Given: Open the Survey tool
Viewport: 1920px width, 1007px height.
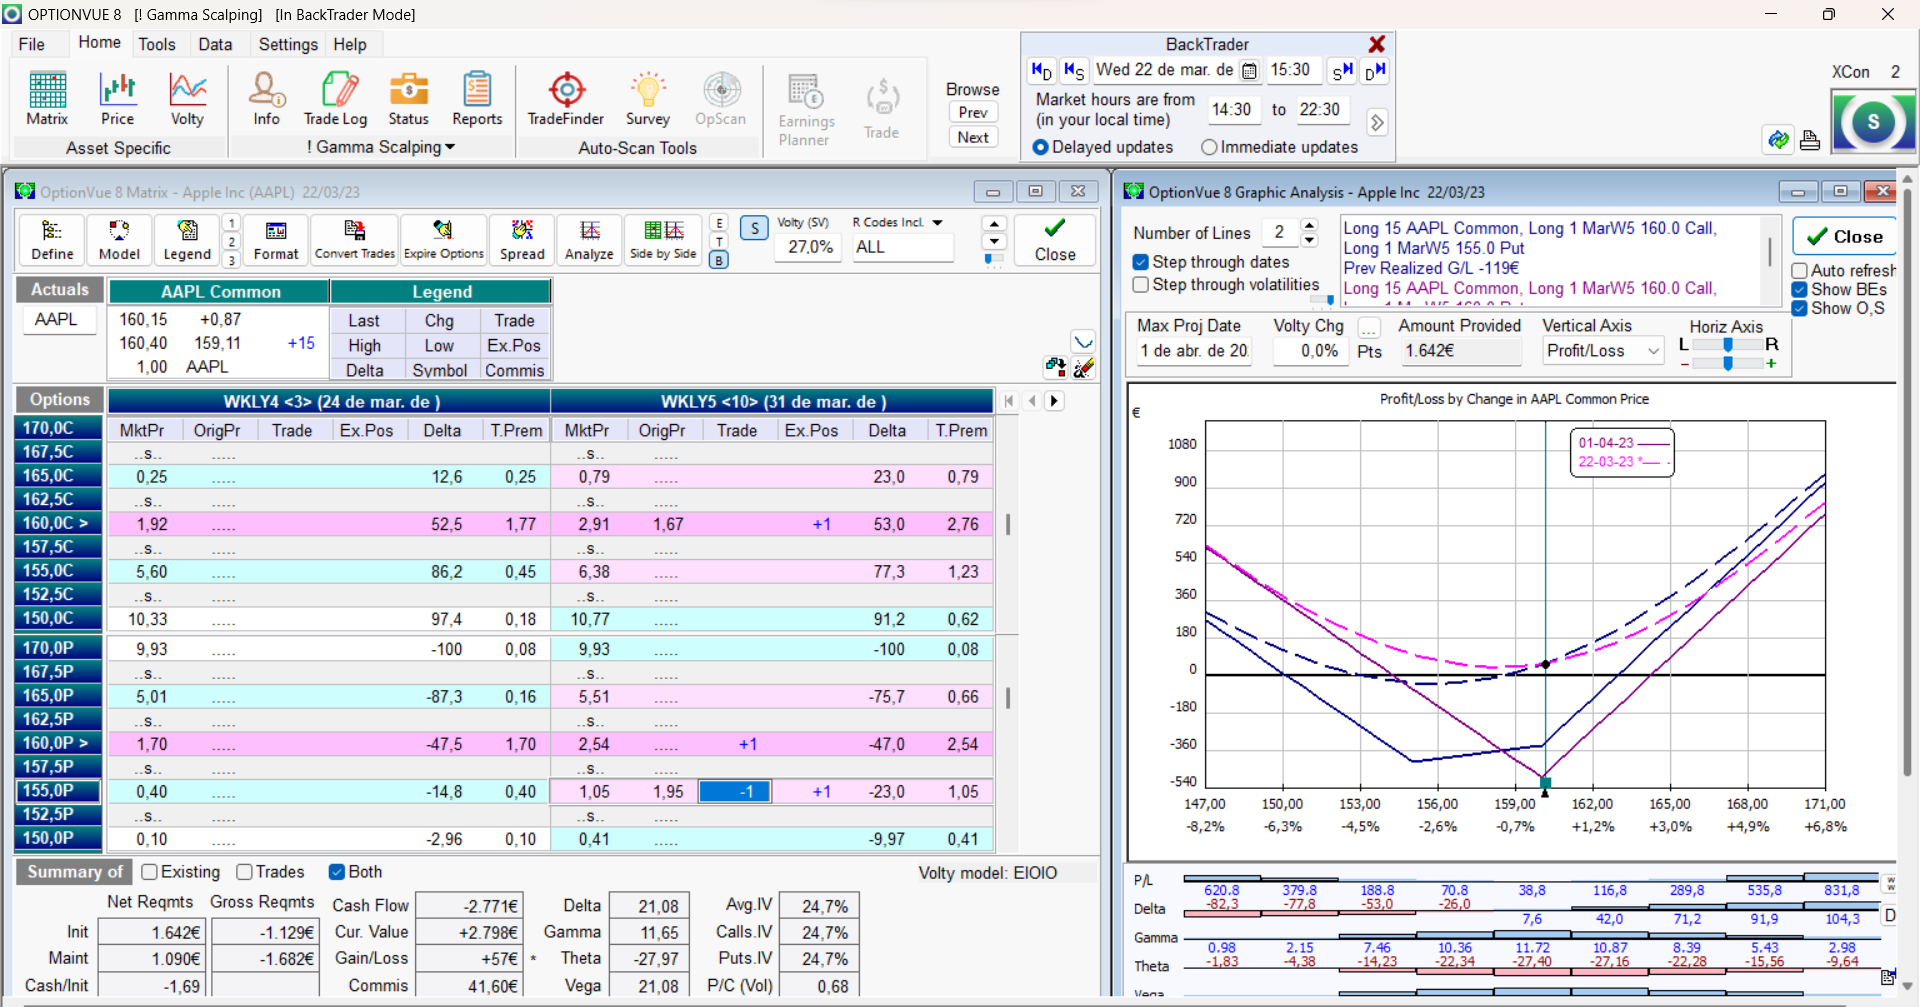Looking at the screenshot, I should (648, 99).
